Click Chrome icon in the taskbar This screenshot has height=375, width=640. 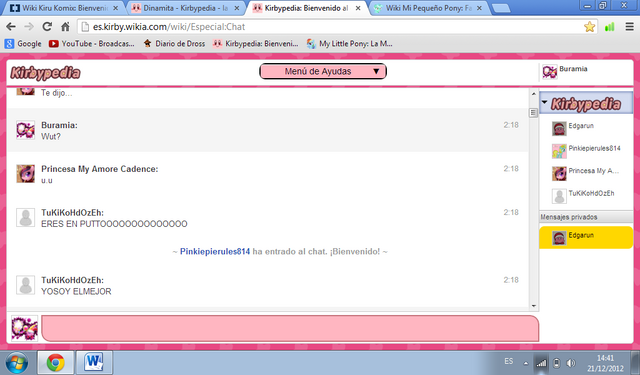[x=56, y=363]
